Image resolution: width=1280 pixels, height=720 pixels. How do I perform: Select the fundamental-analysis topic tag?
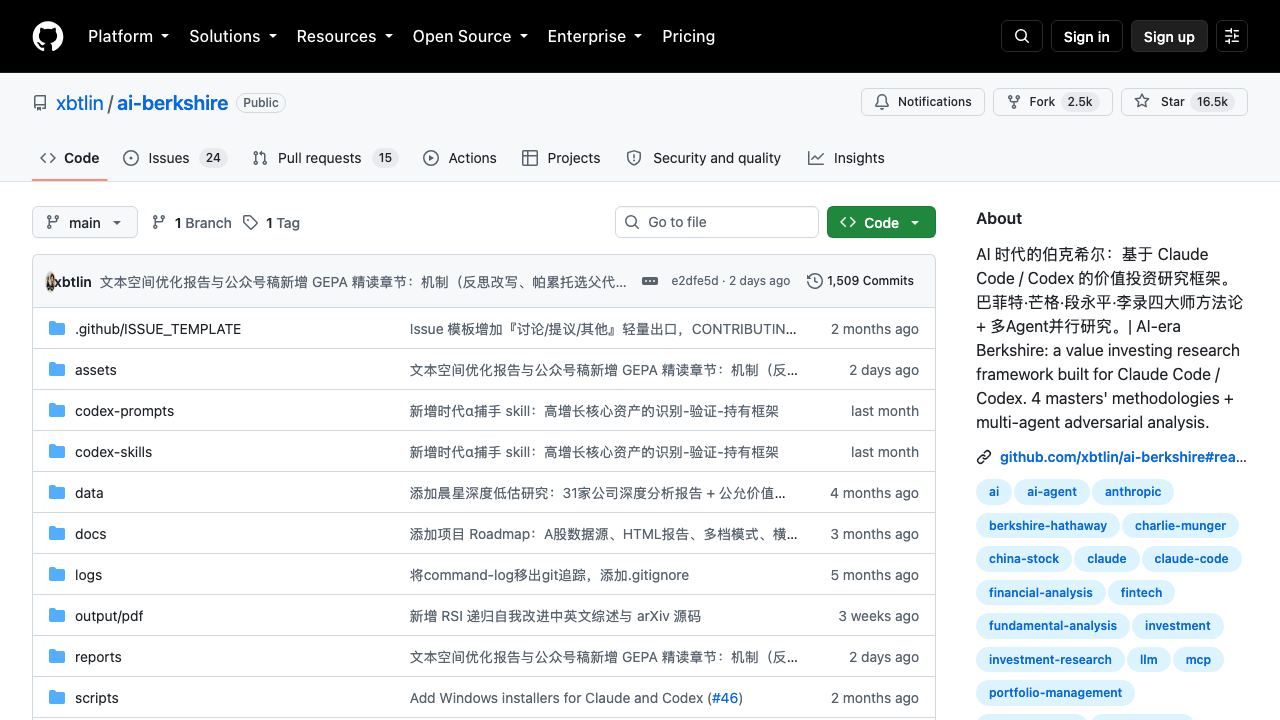1052,626
